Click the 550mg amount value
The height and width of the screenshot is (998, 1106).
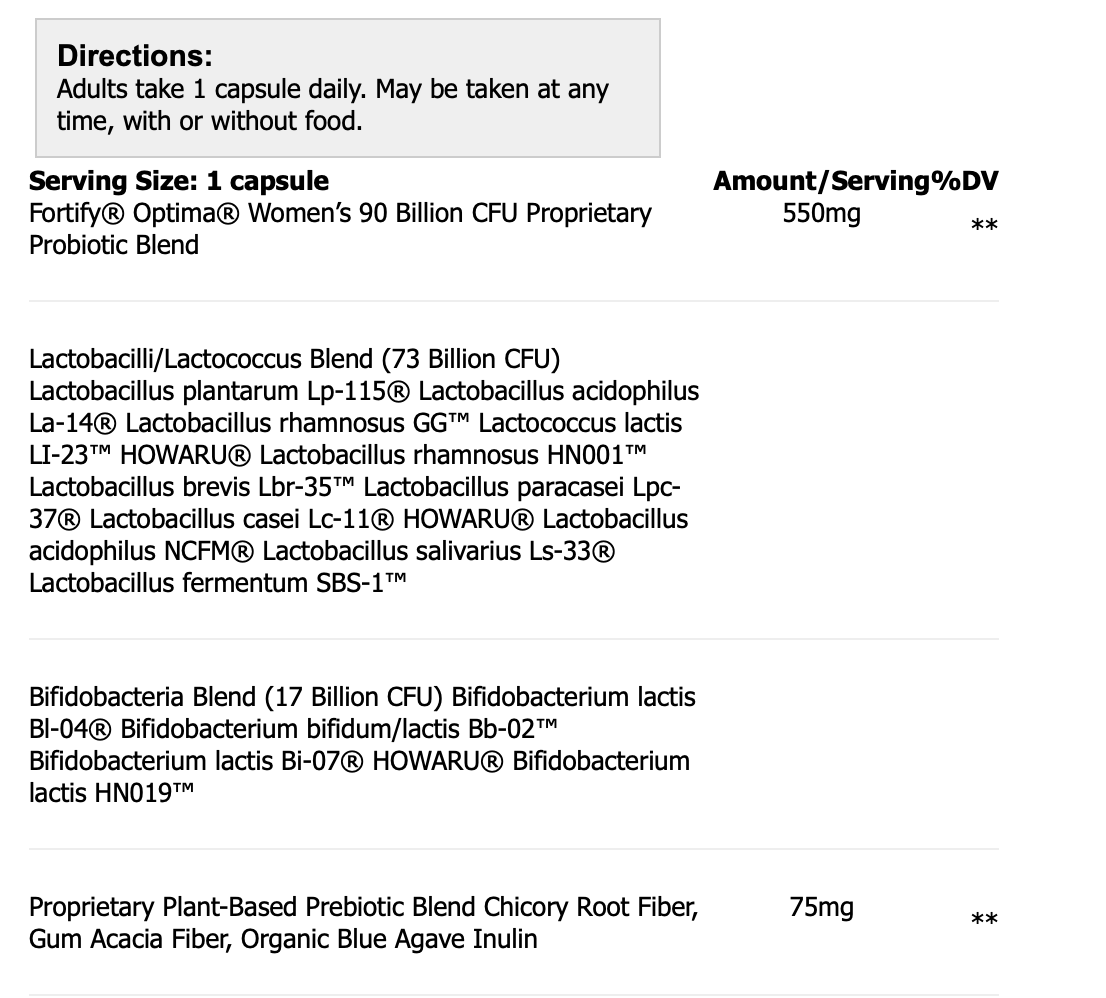click(821, 213)
